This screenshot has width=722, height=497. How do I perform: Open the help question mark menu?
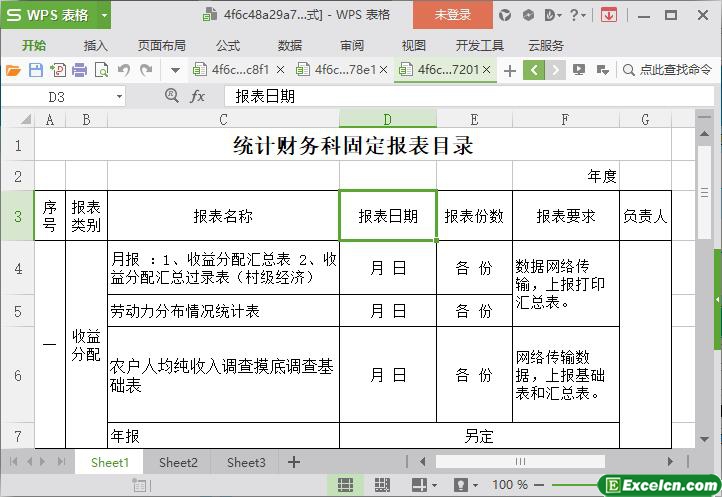[x=577, y=15]
